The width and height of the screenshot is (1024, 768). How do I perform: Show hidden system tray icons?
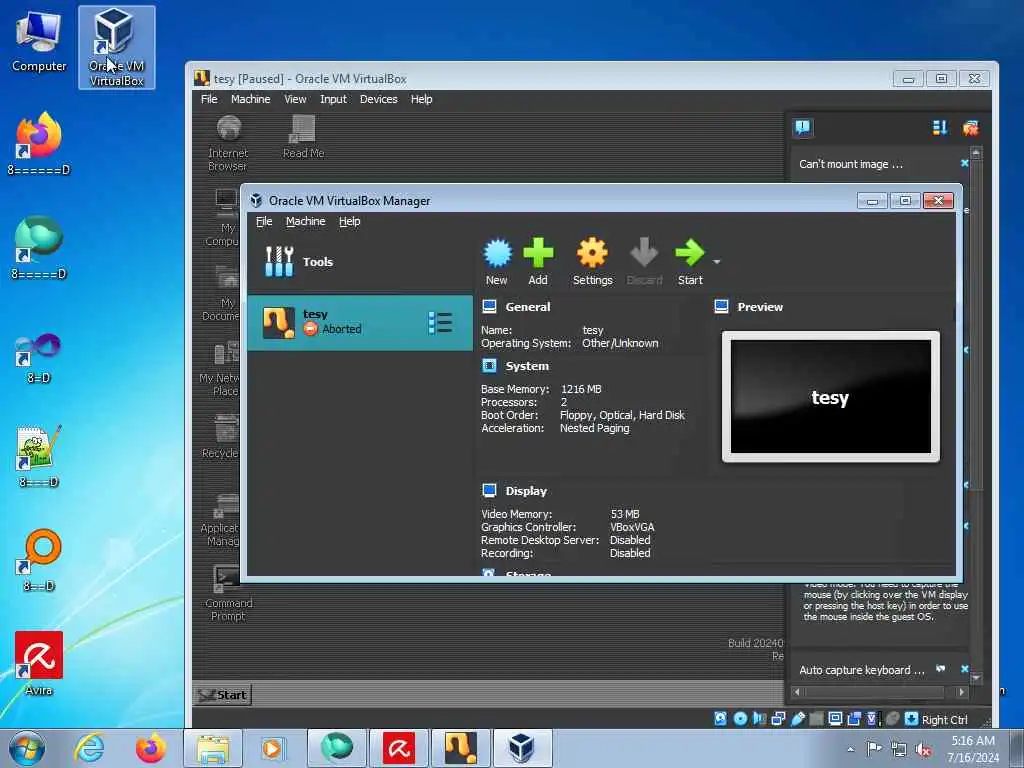(850, 749)
